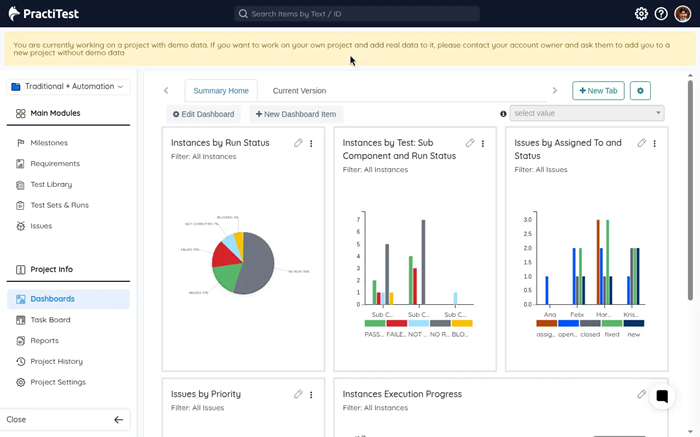The height and width of the screenshot is (437, 700).
Task: Open the Test Library icon
Action: click(x=21, y=184)
